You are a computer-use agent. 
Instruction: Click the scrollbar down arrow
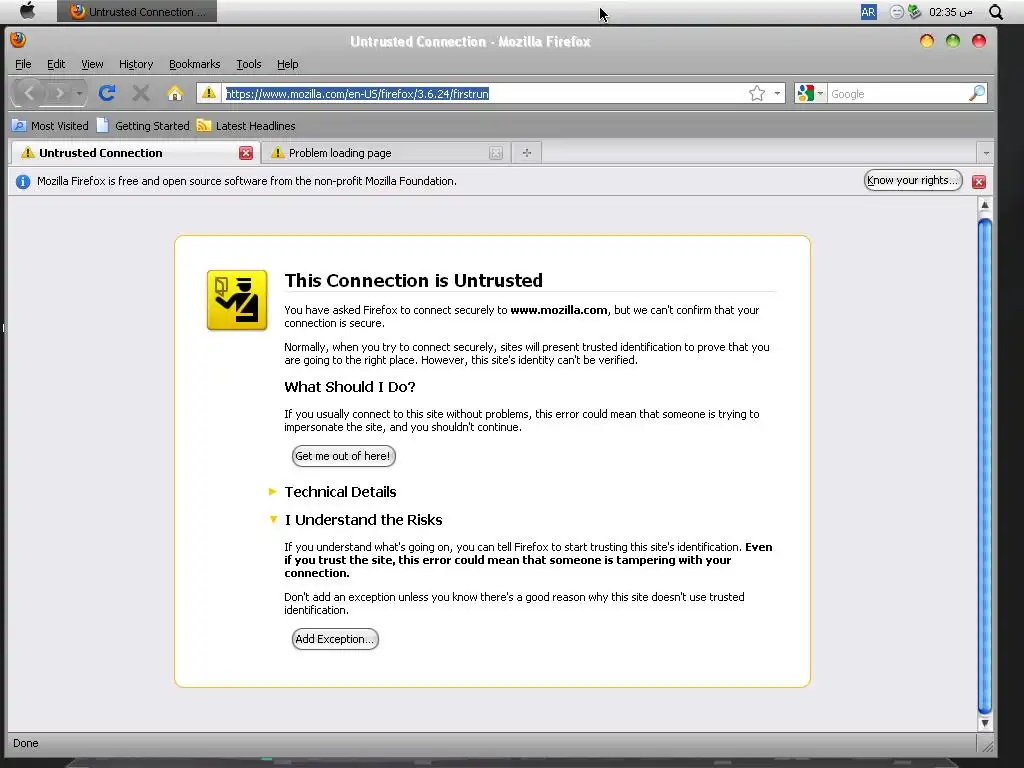(985, 724)
